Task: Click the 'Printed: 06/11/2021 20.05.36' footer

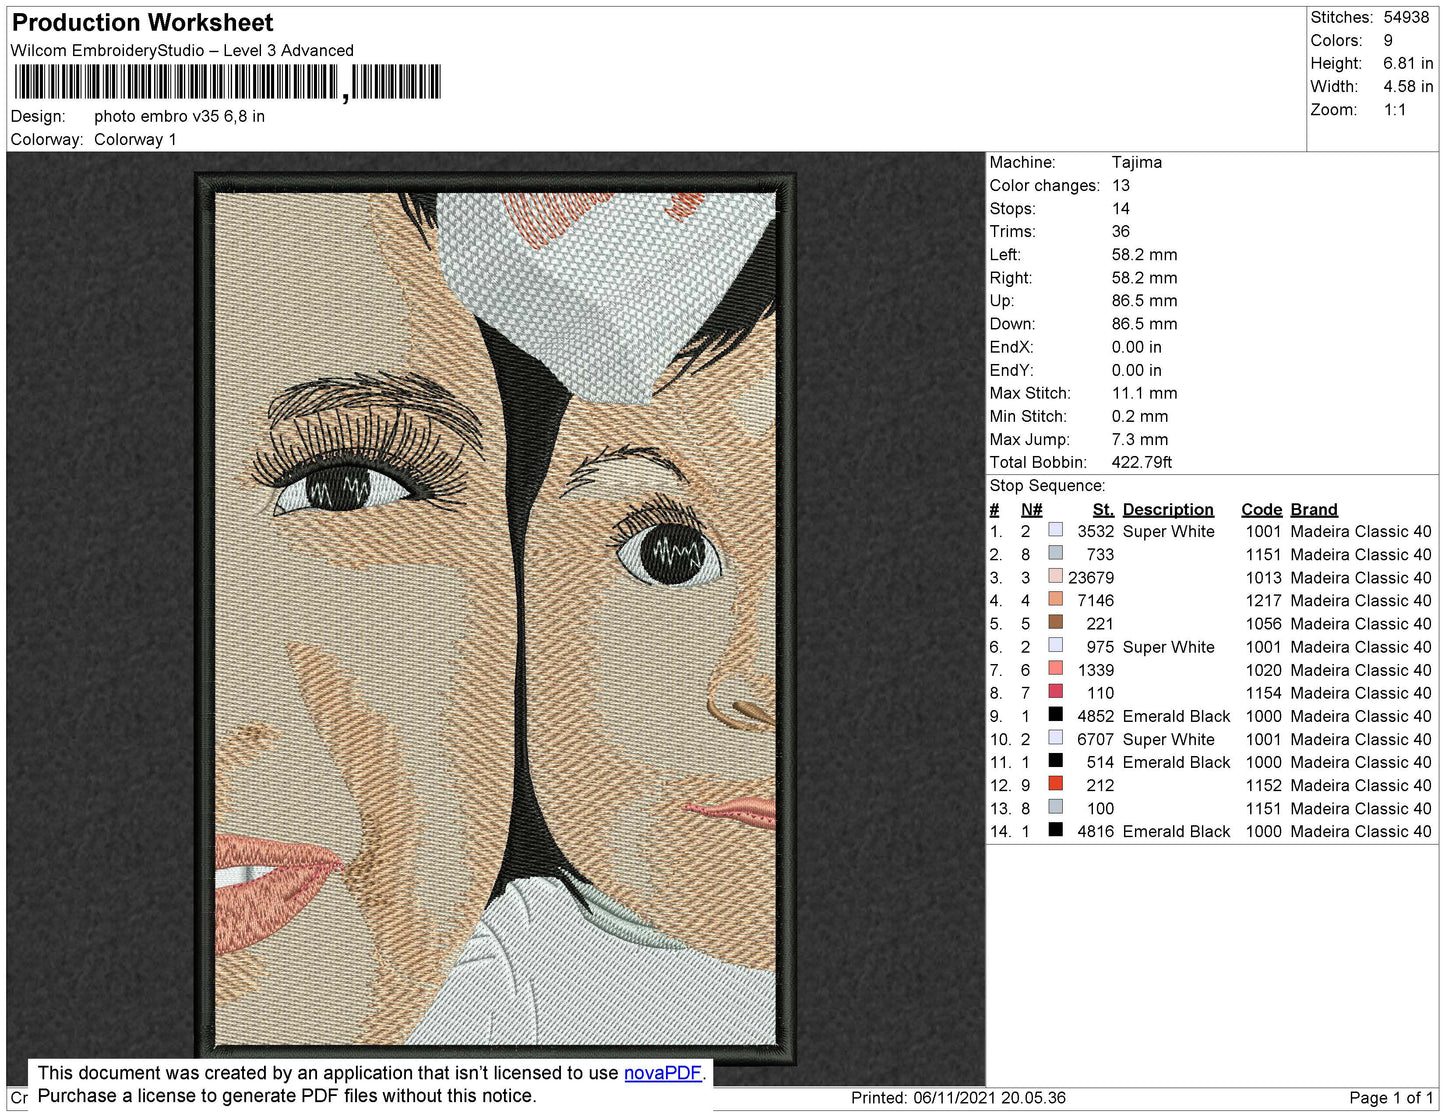Action: pos(958,1097)
